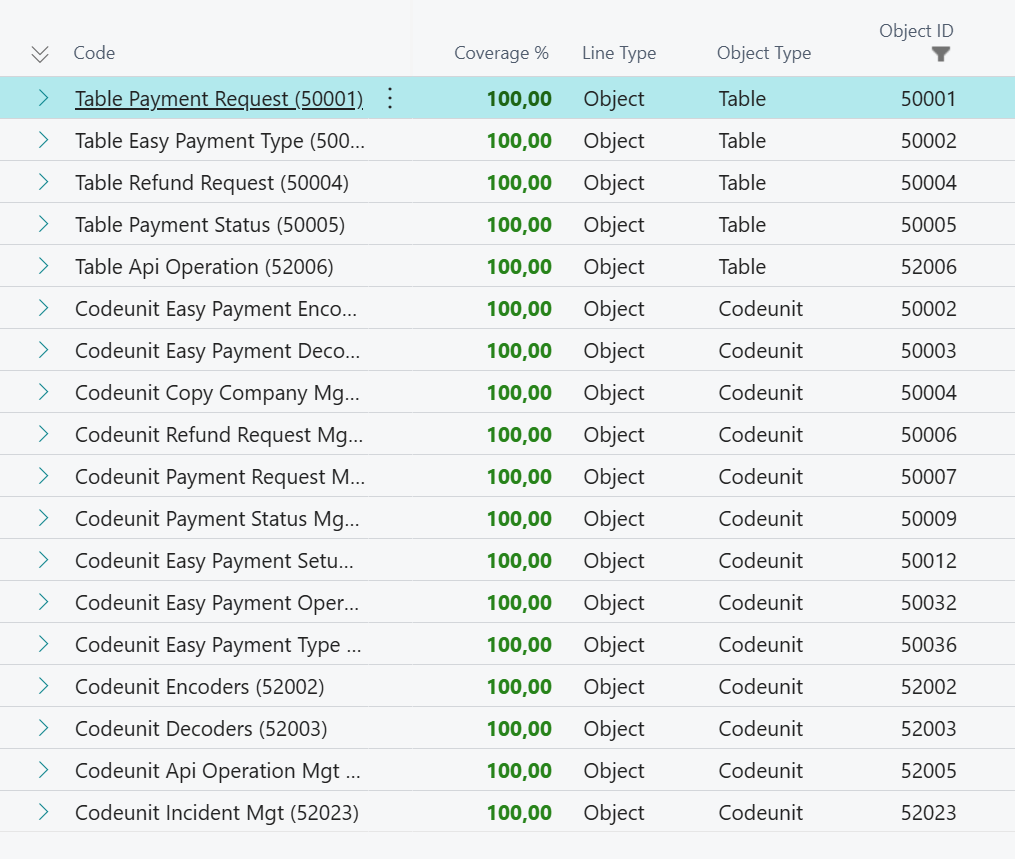This screenshot has width=1015, height=859.
Task: Expand the Codeunit Decoders (52003) row
Action: point(43,729)
